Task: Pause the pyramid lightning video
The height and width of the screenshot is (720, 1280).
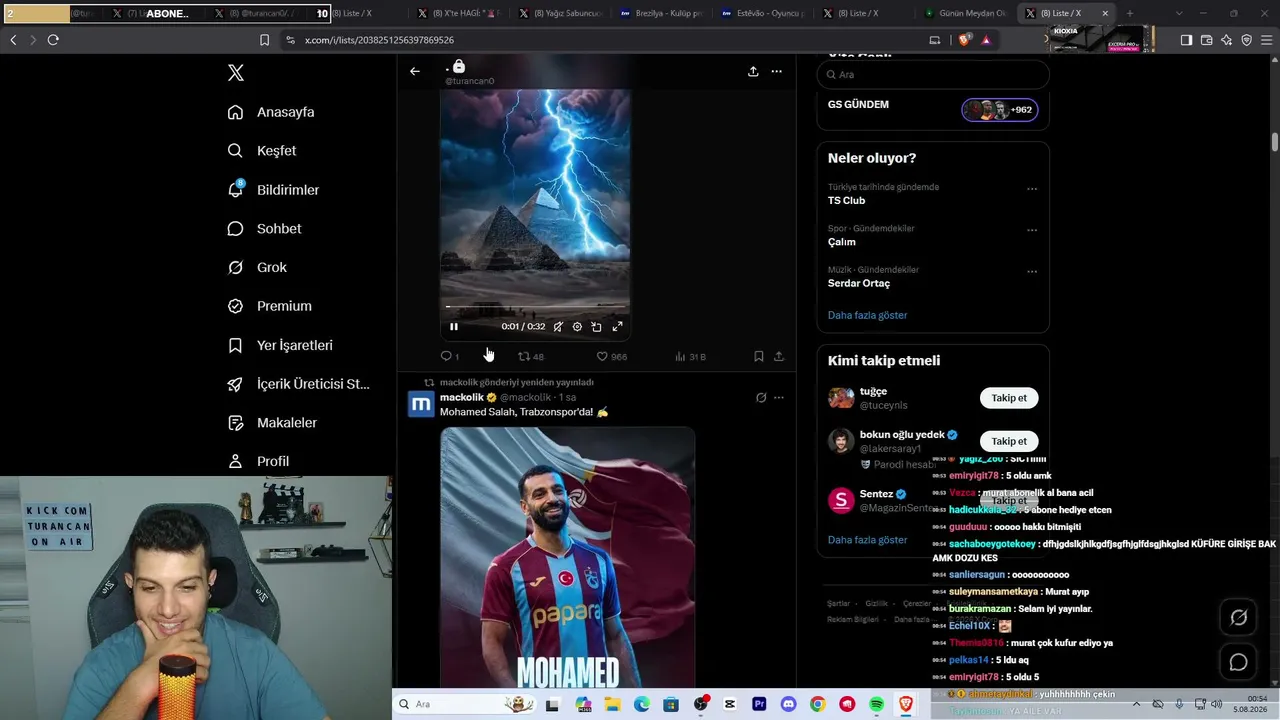Action: (x=454, y=326)
